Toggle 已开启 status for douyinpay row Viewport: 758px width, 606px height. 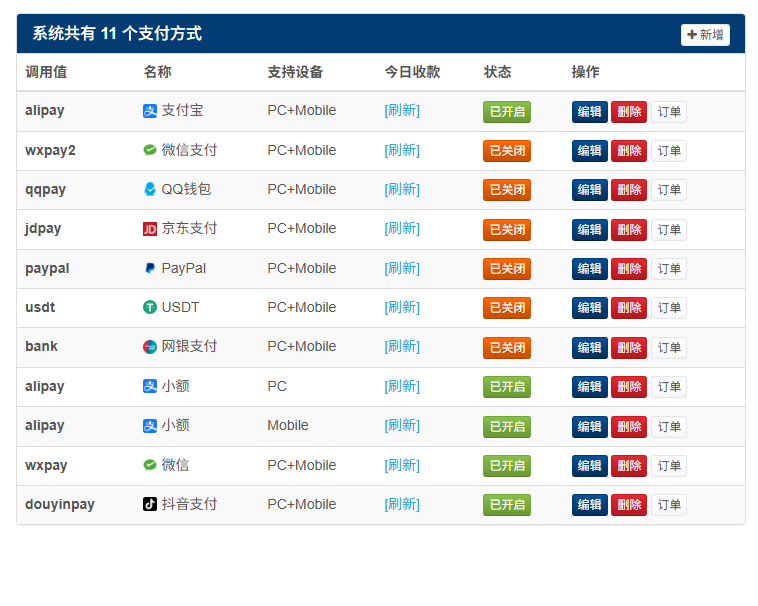point(507,505)
